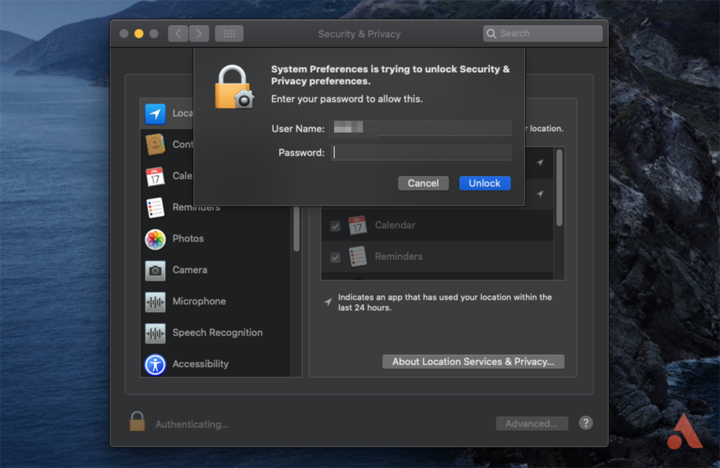This screenshot has width=720, height=468.
Task: Click the User Name field
Action: pyautogui.click(x=421, y=128)
